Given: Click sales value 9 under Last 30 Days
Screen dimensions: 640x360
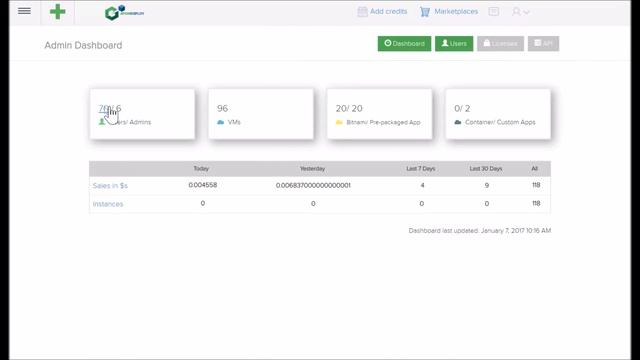Looking at the screenshot, I should [487, 185].
